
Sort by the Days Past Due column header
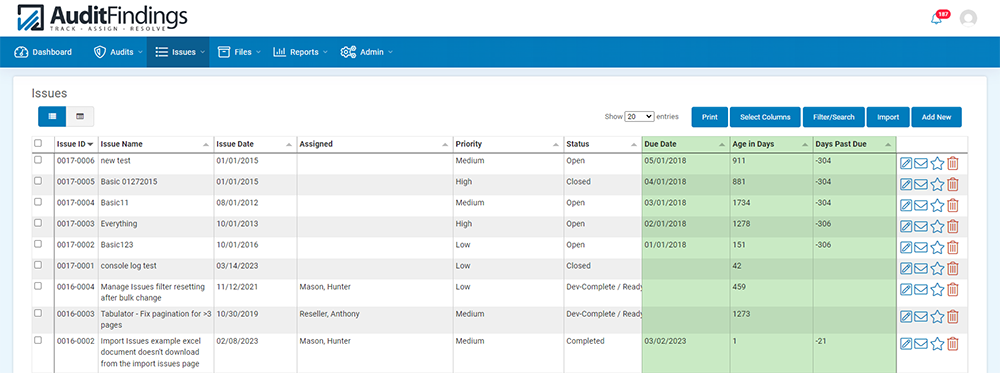click(854, 144)
